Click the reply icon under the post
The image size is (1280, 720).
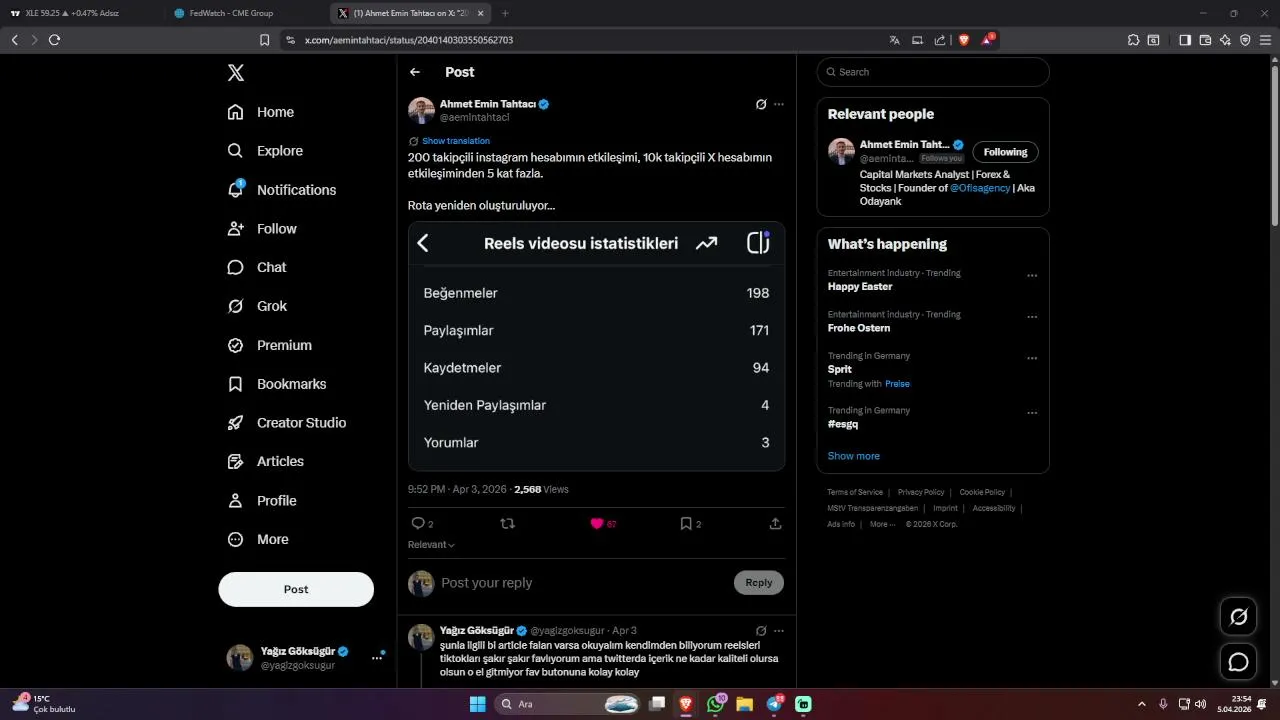[418, 523]
